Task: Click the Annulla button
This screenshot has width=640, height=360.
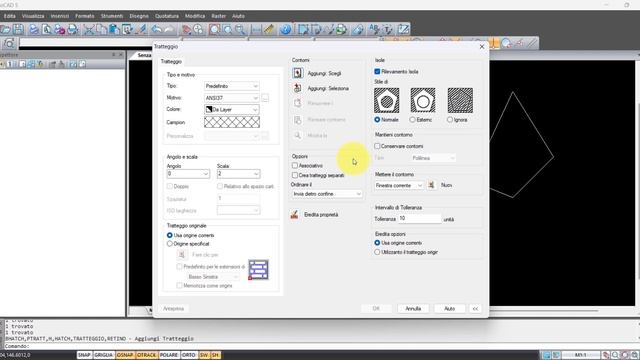Action: (413, 309)
